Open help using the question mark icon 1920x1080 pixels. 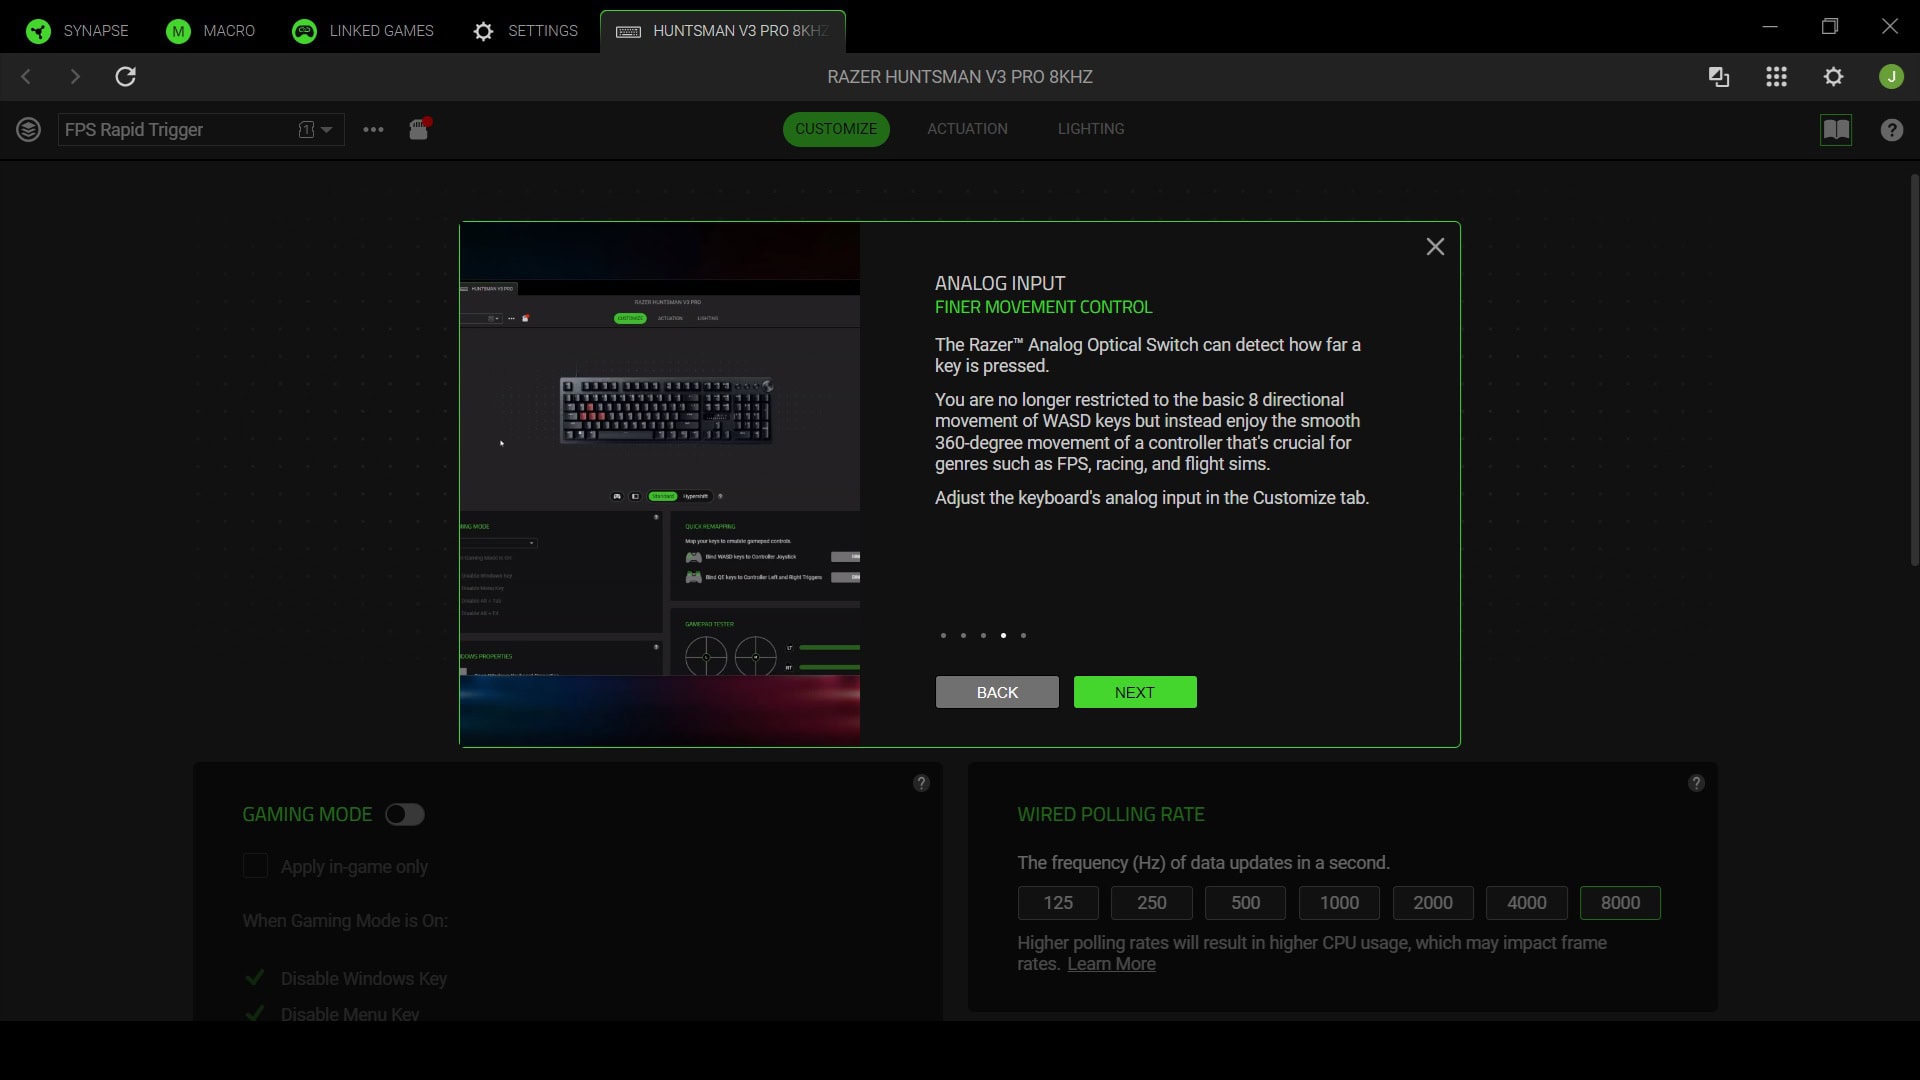point(1891,130)
